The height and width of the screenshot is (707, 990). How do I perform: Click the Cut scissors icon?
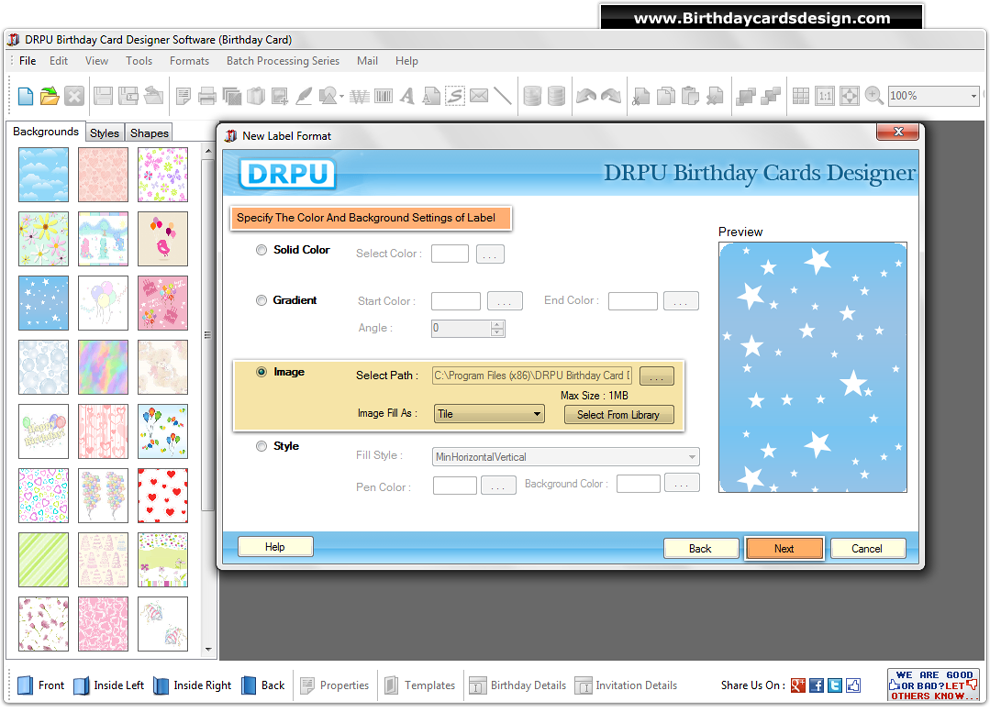tap(641, 96)
